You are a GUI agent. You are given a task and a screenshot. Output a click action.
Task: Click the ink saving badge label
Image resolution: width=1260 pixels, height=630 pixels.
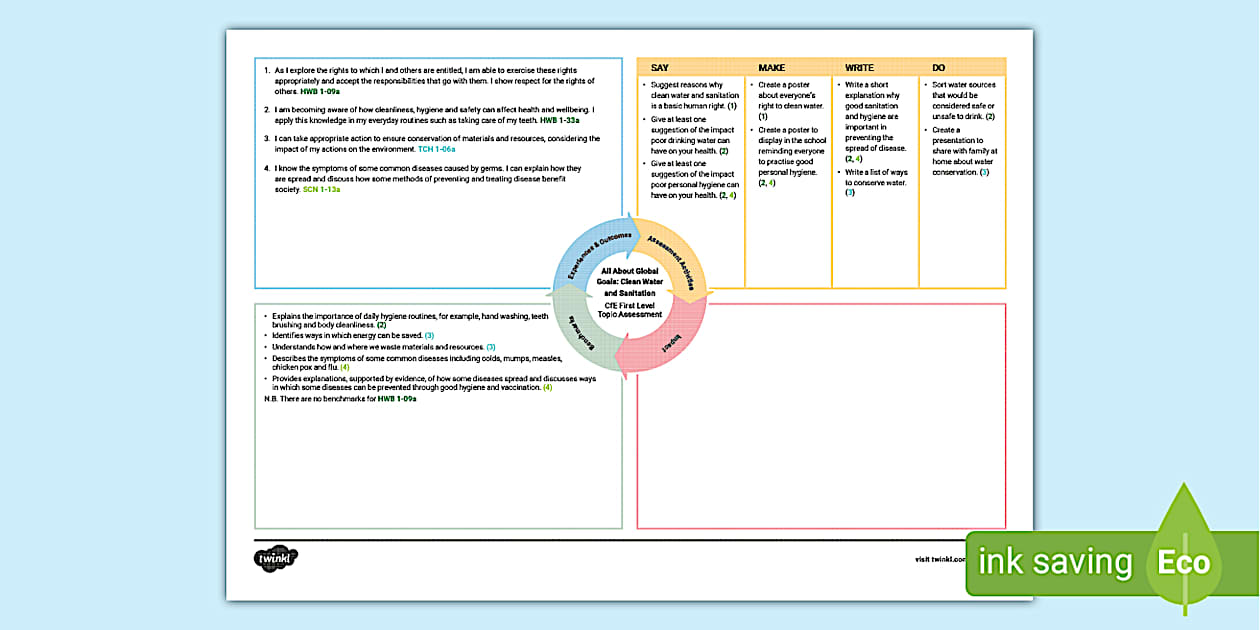(1055, 562)
